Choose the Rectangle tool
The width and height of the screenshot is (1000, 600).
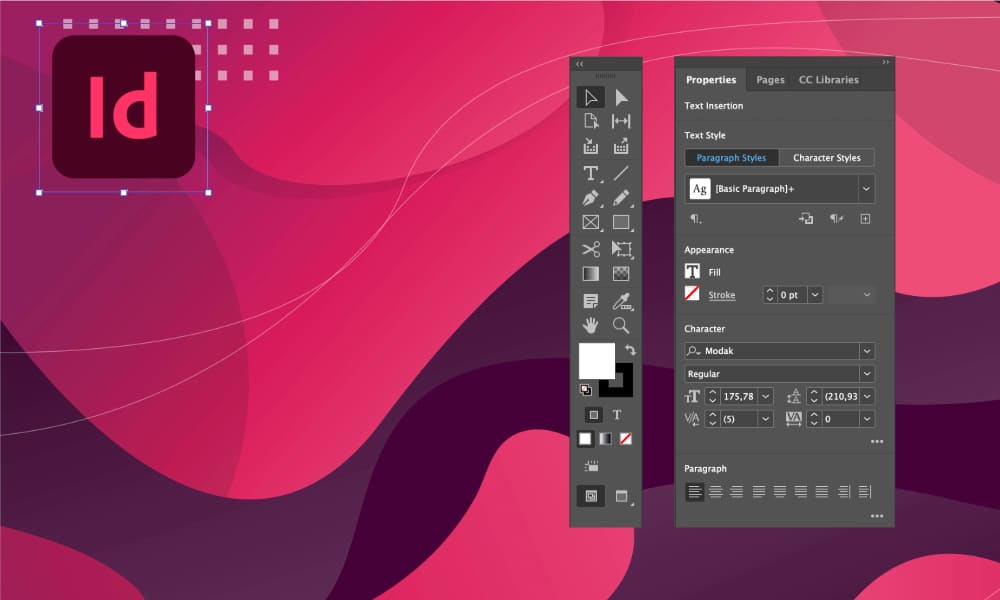621,222
